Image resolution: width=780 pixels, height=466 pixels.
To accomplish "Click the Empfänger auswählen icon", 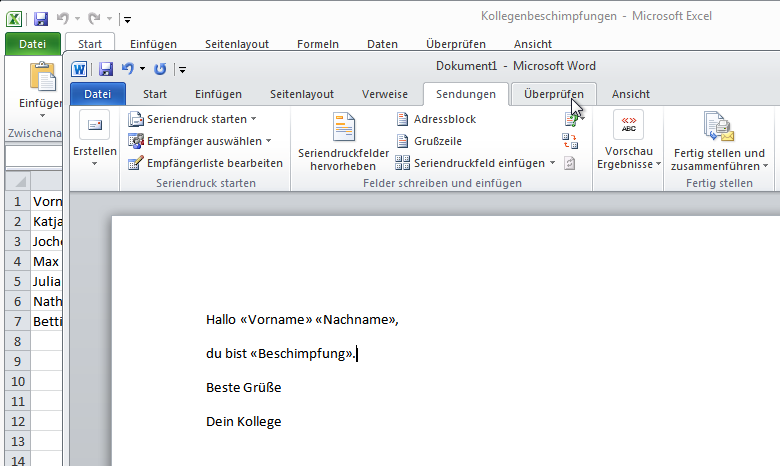I will (x=135, y=141).
